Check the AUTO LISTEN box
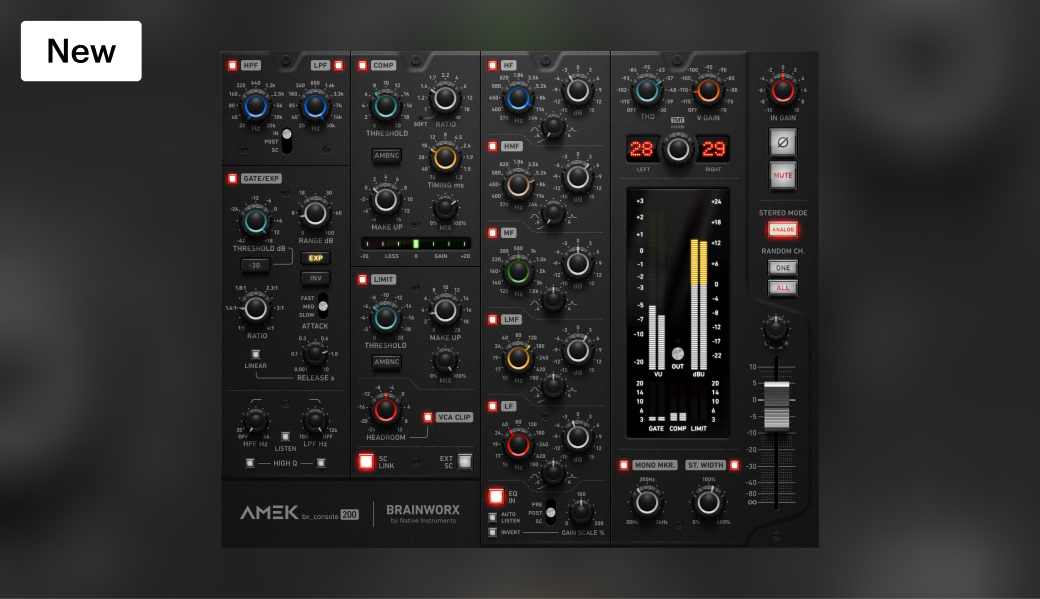This screenshot has width=1040, height=599. pyautogui.click(x=492, y=517)
